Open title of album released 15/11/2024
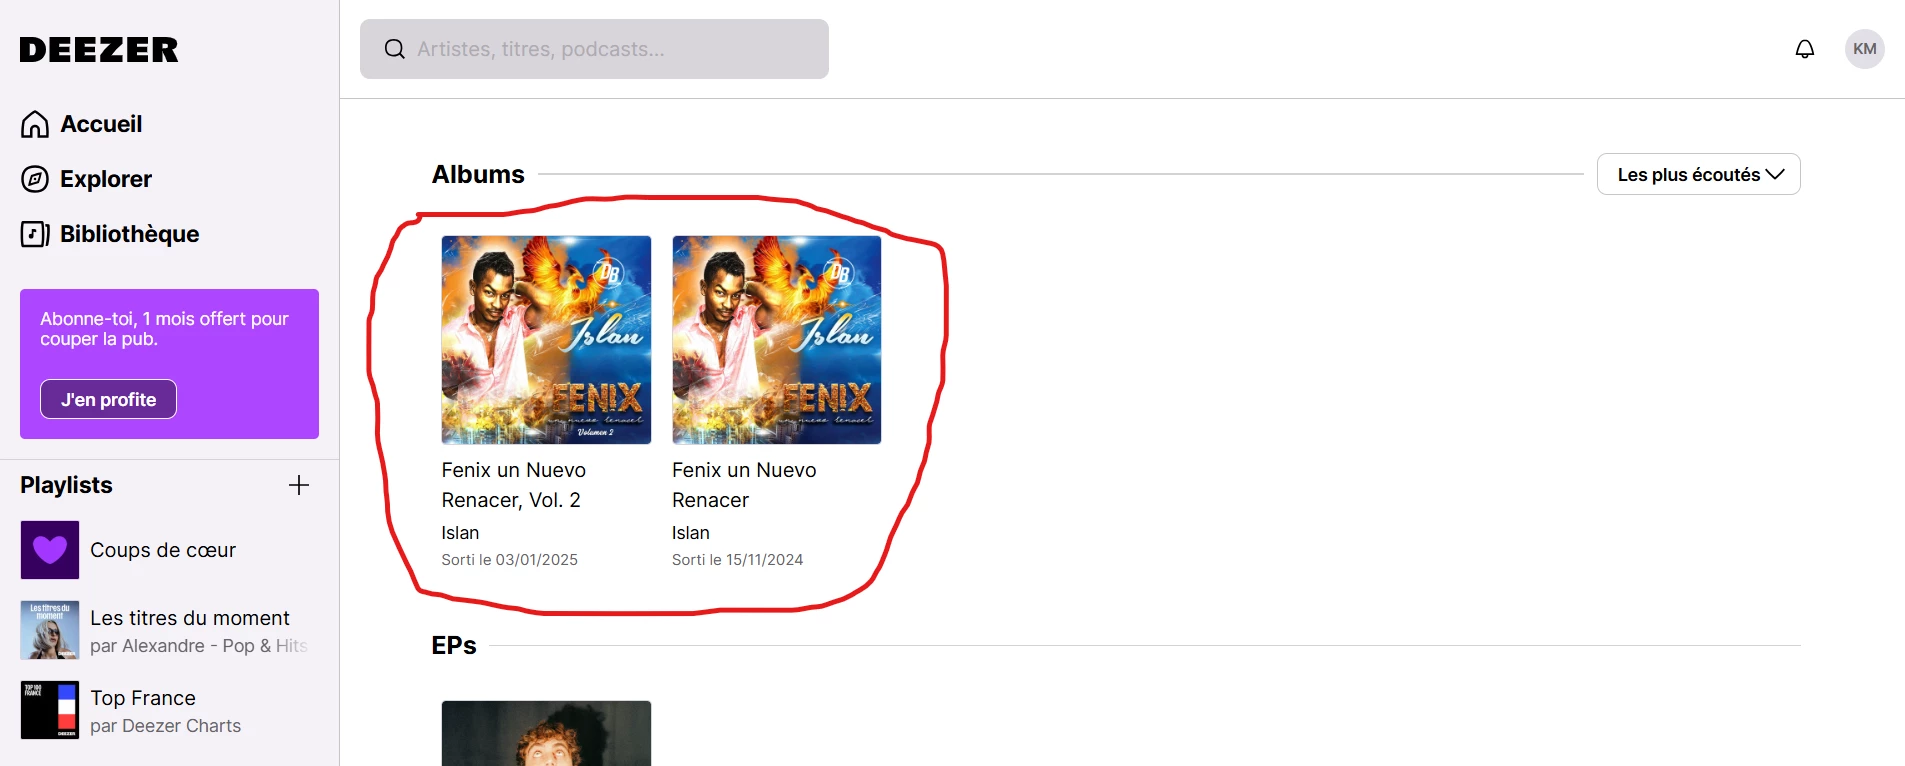The image size is (1905, 766). (x=744, y=485)
